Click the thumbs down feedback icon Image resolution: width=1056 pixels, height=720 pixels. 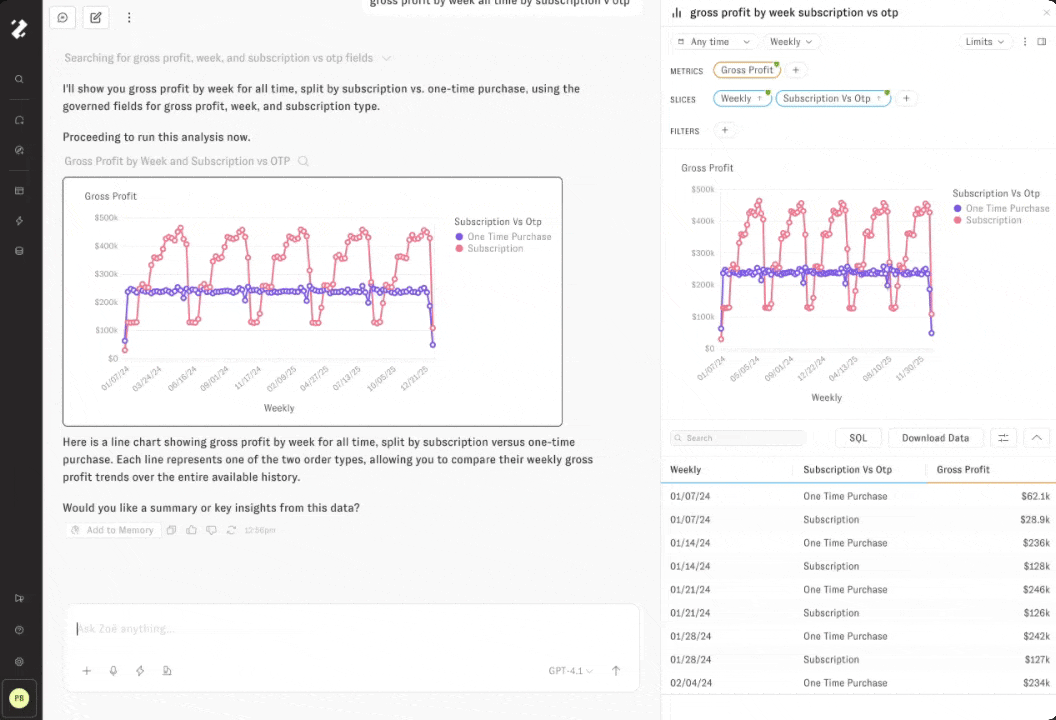click(x=211, y=530)
